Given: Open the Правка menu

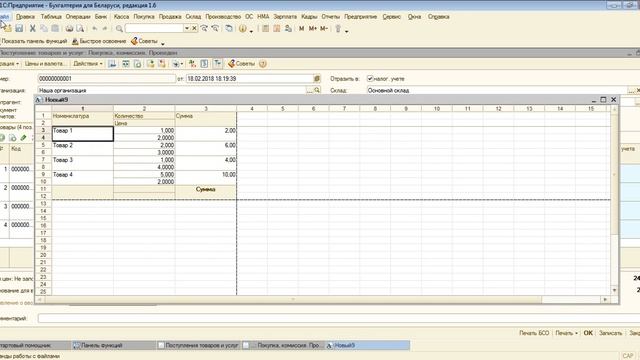Looking at the screenshot, I should tap(25, 17).
